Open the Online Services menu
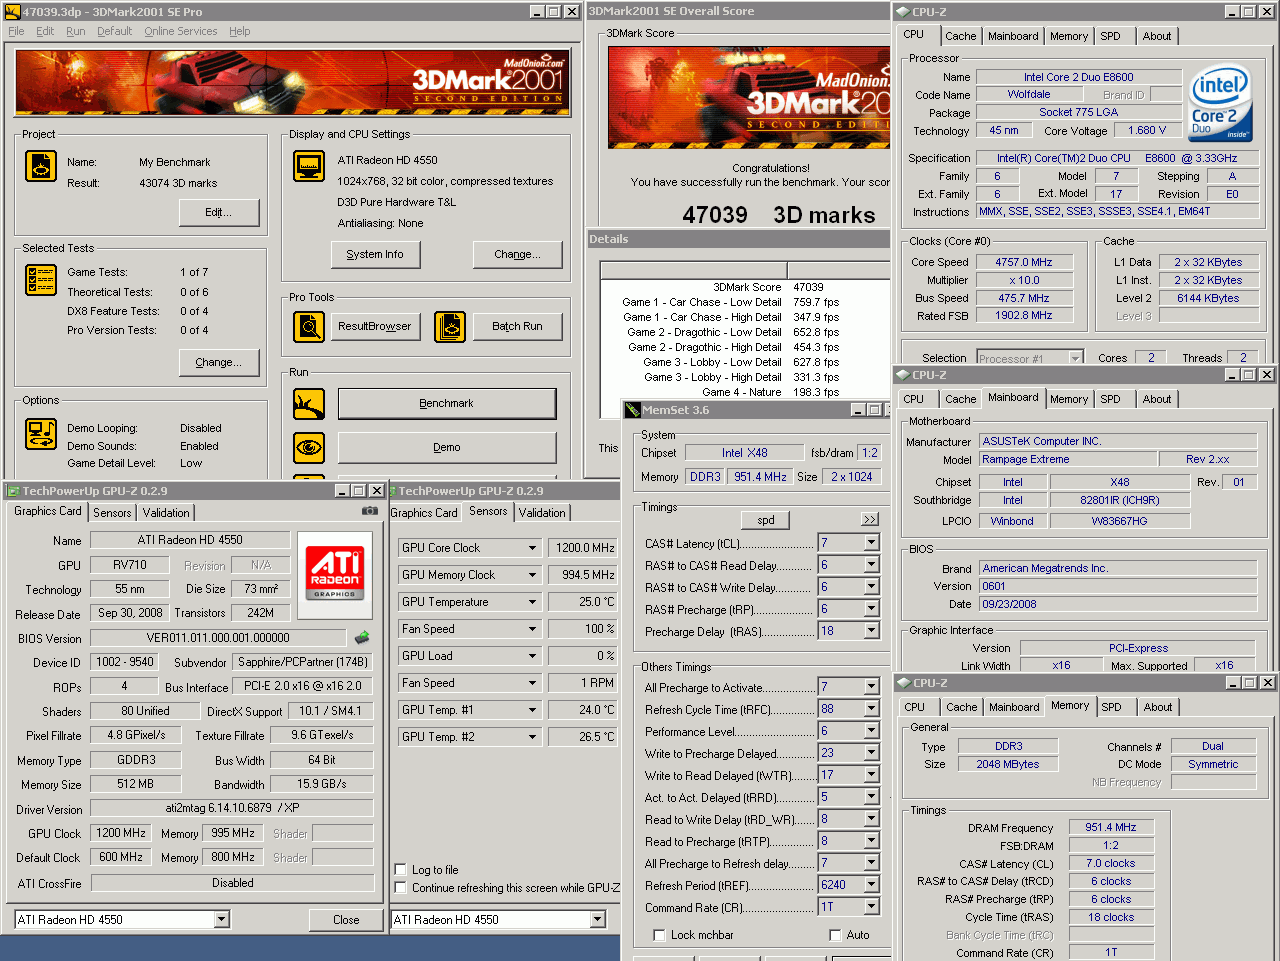This screenshot has height=961, width=1280. [x=180, y=31]
